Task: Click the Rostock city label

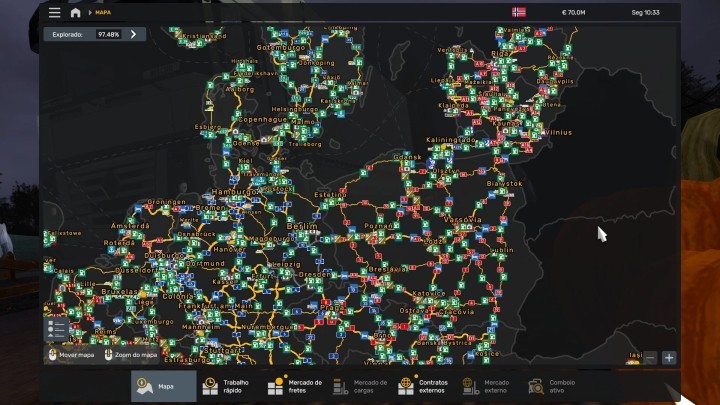Action: tap(277, 189)
